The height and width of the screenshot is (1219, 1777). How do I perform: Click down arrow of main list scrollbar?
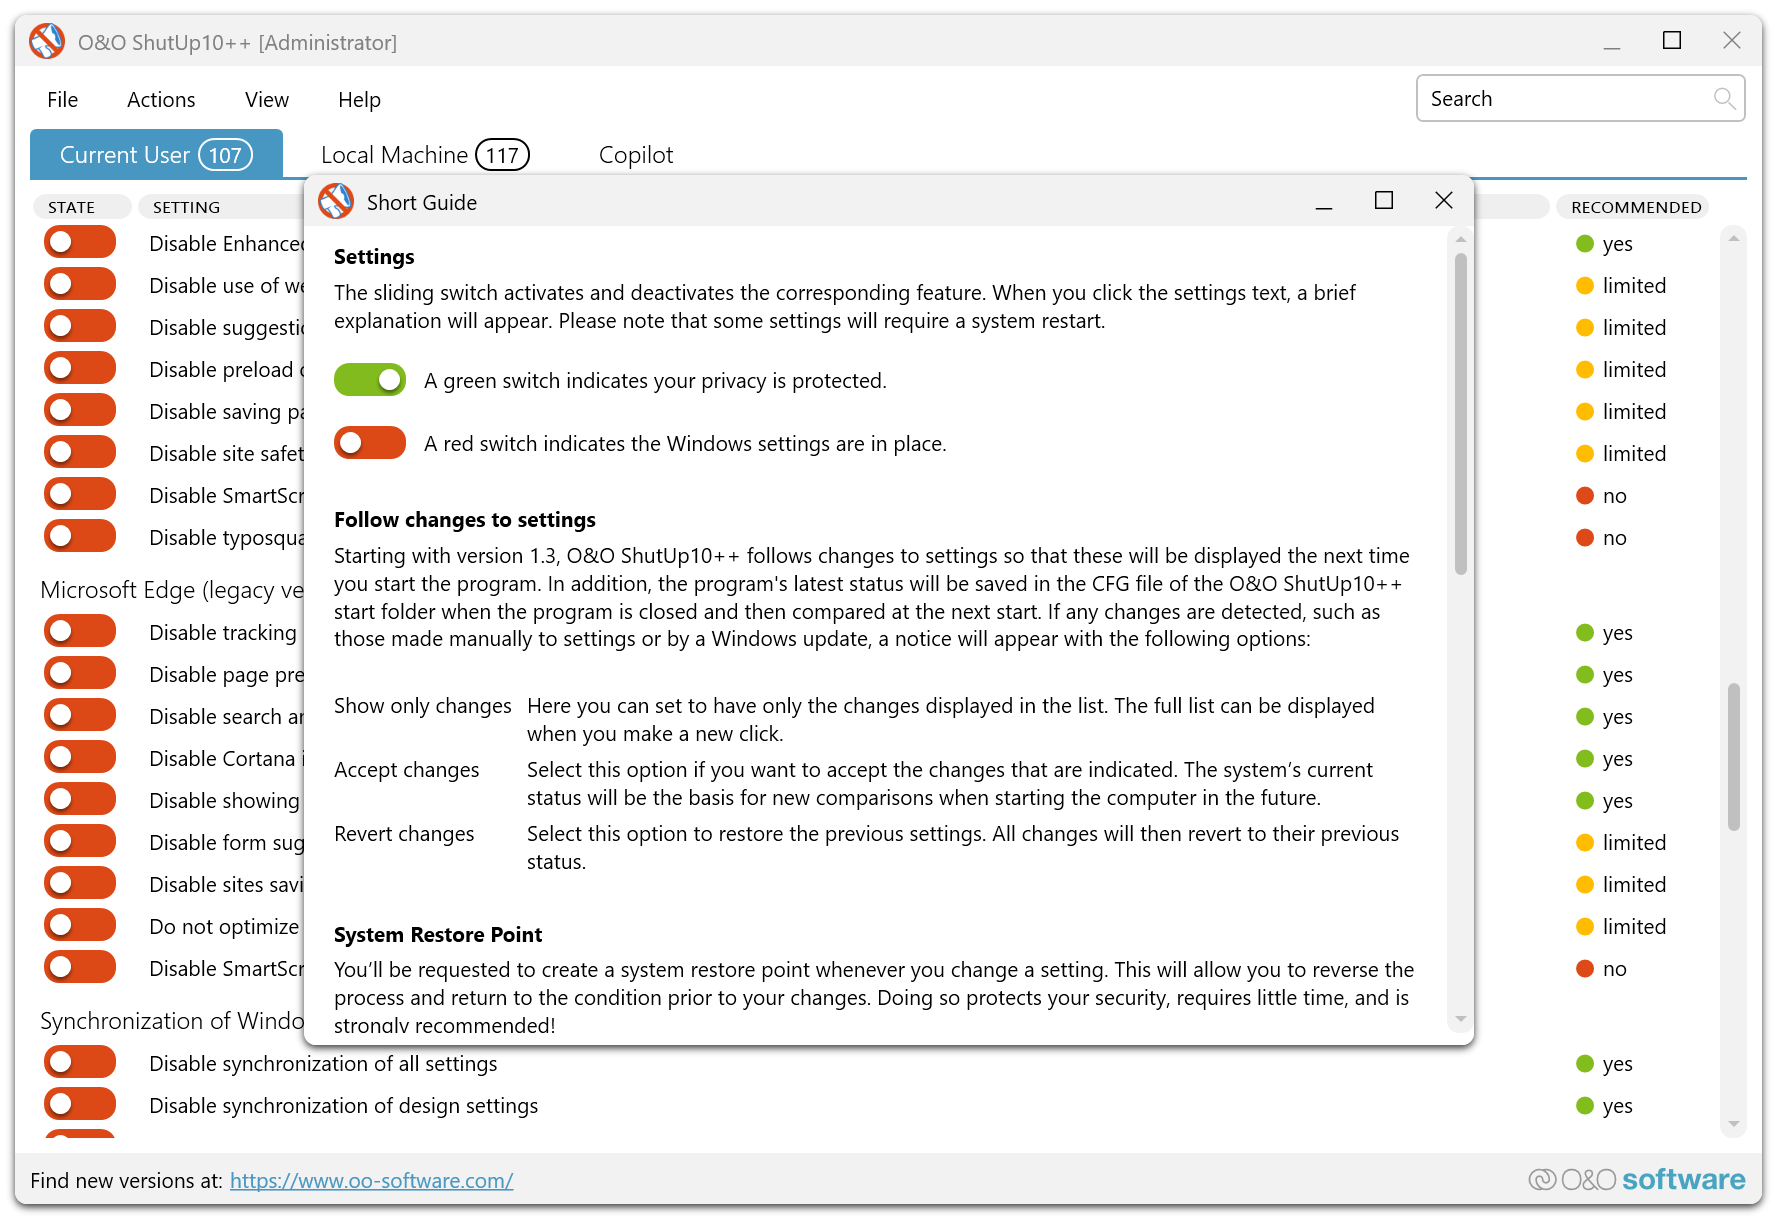pos(1733,1124)
